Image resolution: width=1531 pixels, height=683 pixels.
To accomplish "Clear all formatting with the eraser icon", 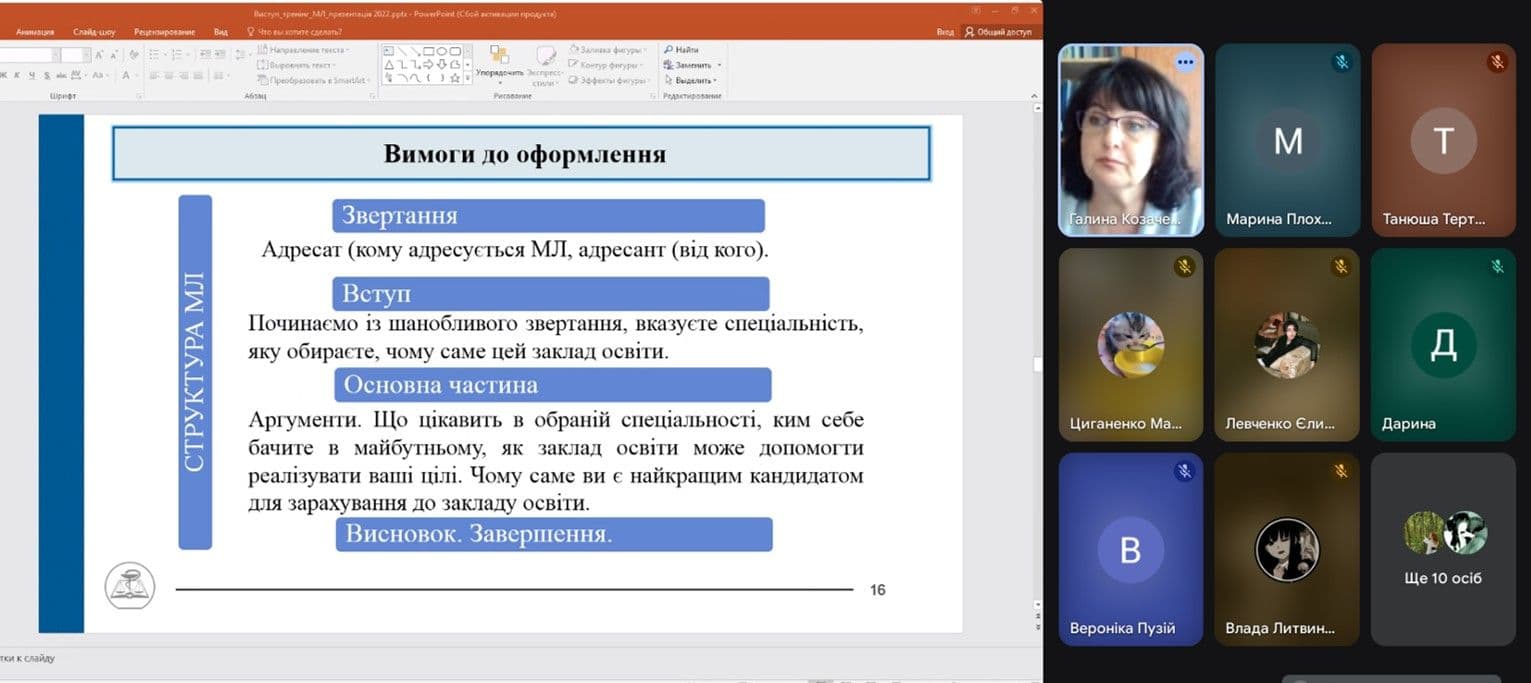I will pos(134,55).
